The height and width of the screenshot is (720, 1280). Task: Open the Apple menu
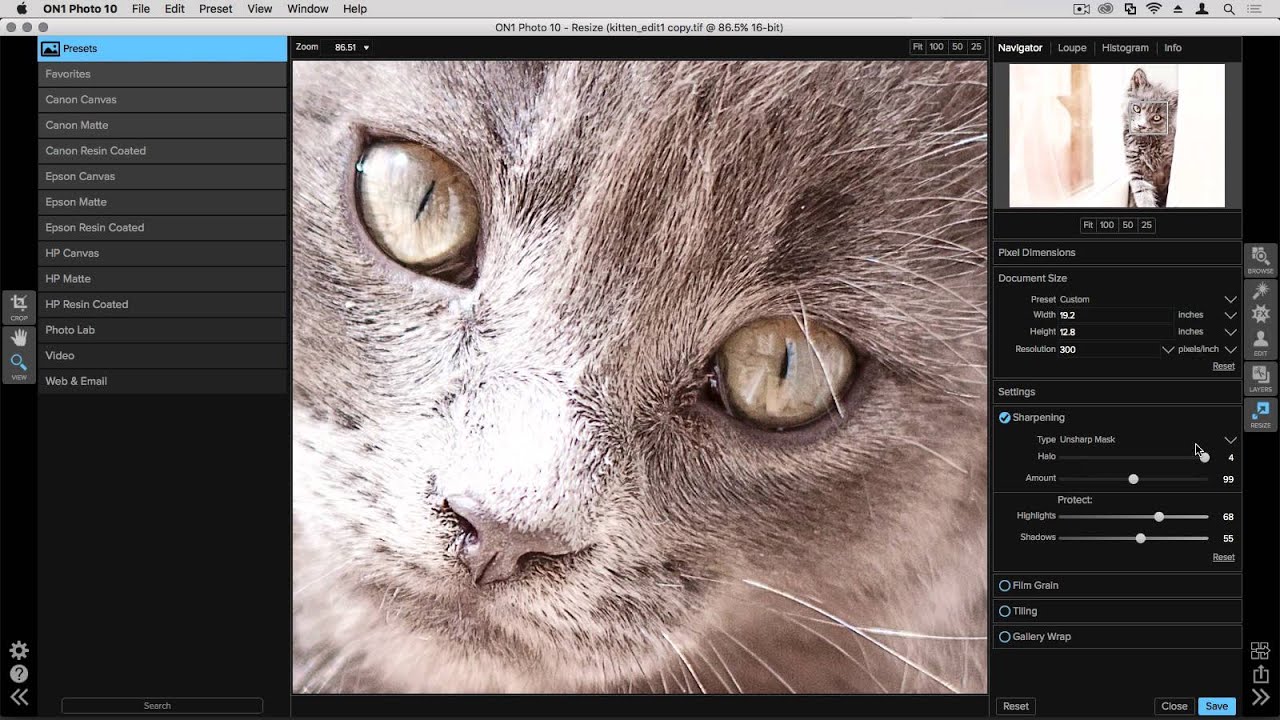[x=21, y=9]
